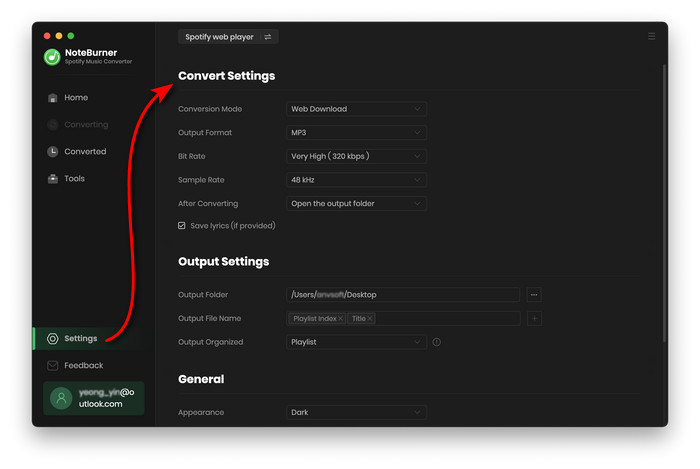700x469 pixels.
Task: Click the settings panel vertical scrollbar
Action: click(x=664, y=203)
